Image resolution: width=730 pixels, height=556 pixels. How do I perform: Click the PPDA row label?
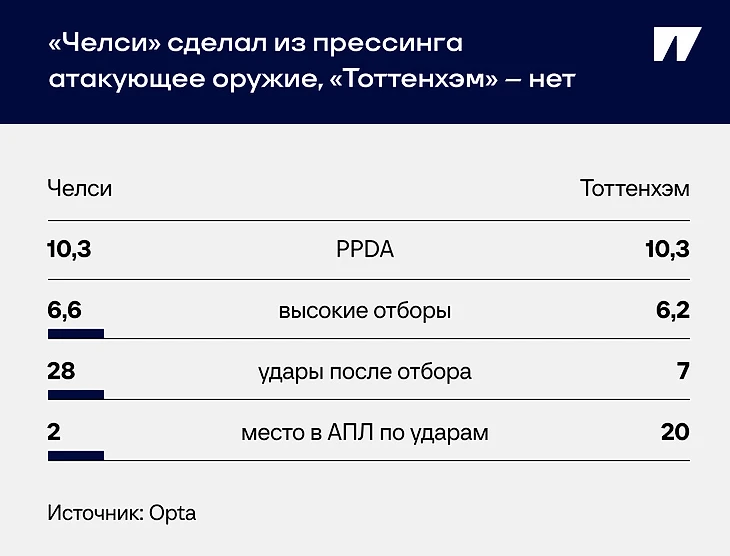tap(365, 250)
